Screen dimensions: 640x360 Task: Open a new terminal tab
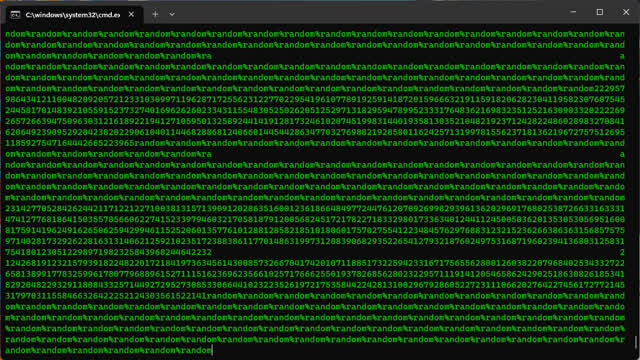[x=155, y=14]
